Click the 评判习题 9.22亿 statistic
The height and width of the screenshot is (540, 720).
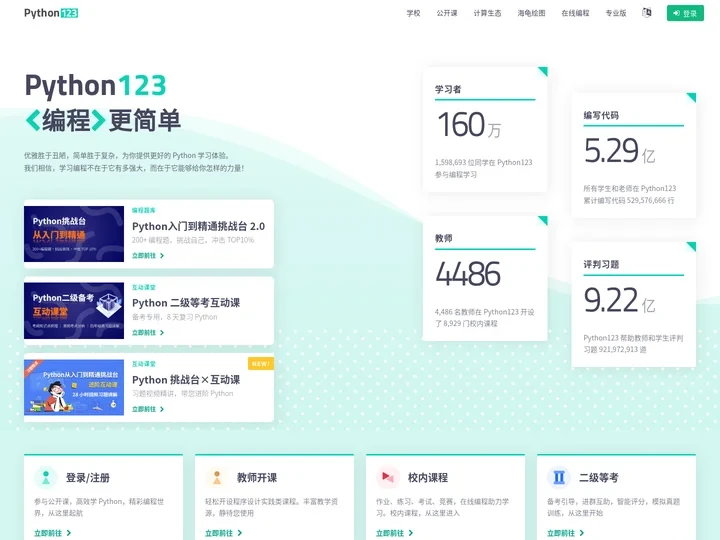point(634,304)
